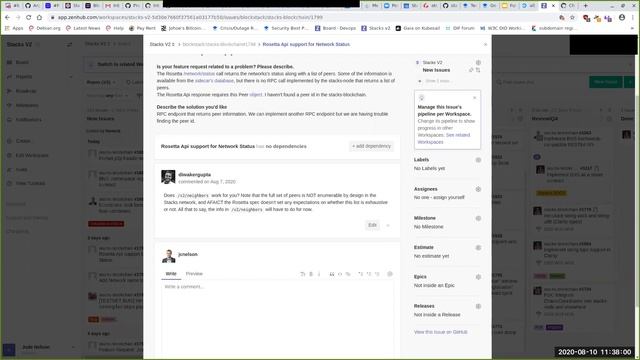Click into the Write a comment field

click(x=278, y=316)
